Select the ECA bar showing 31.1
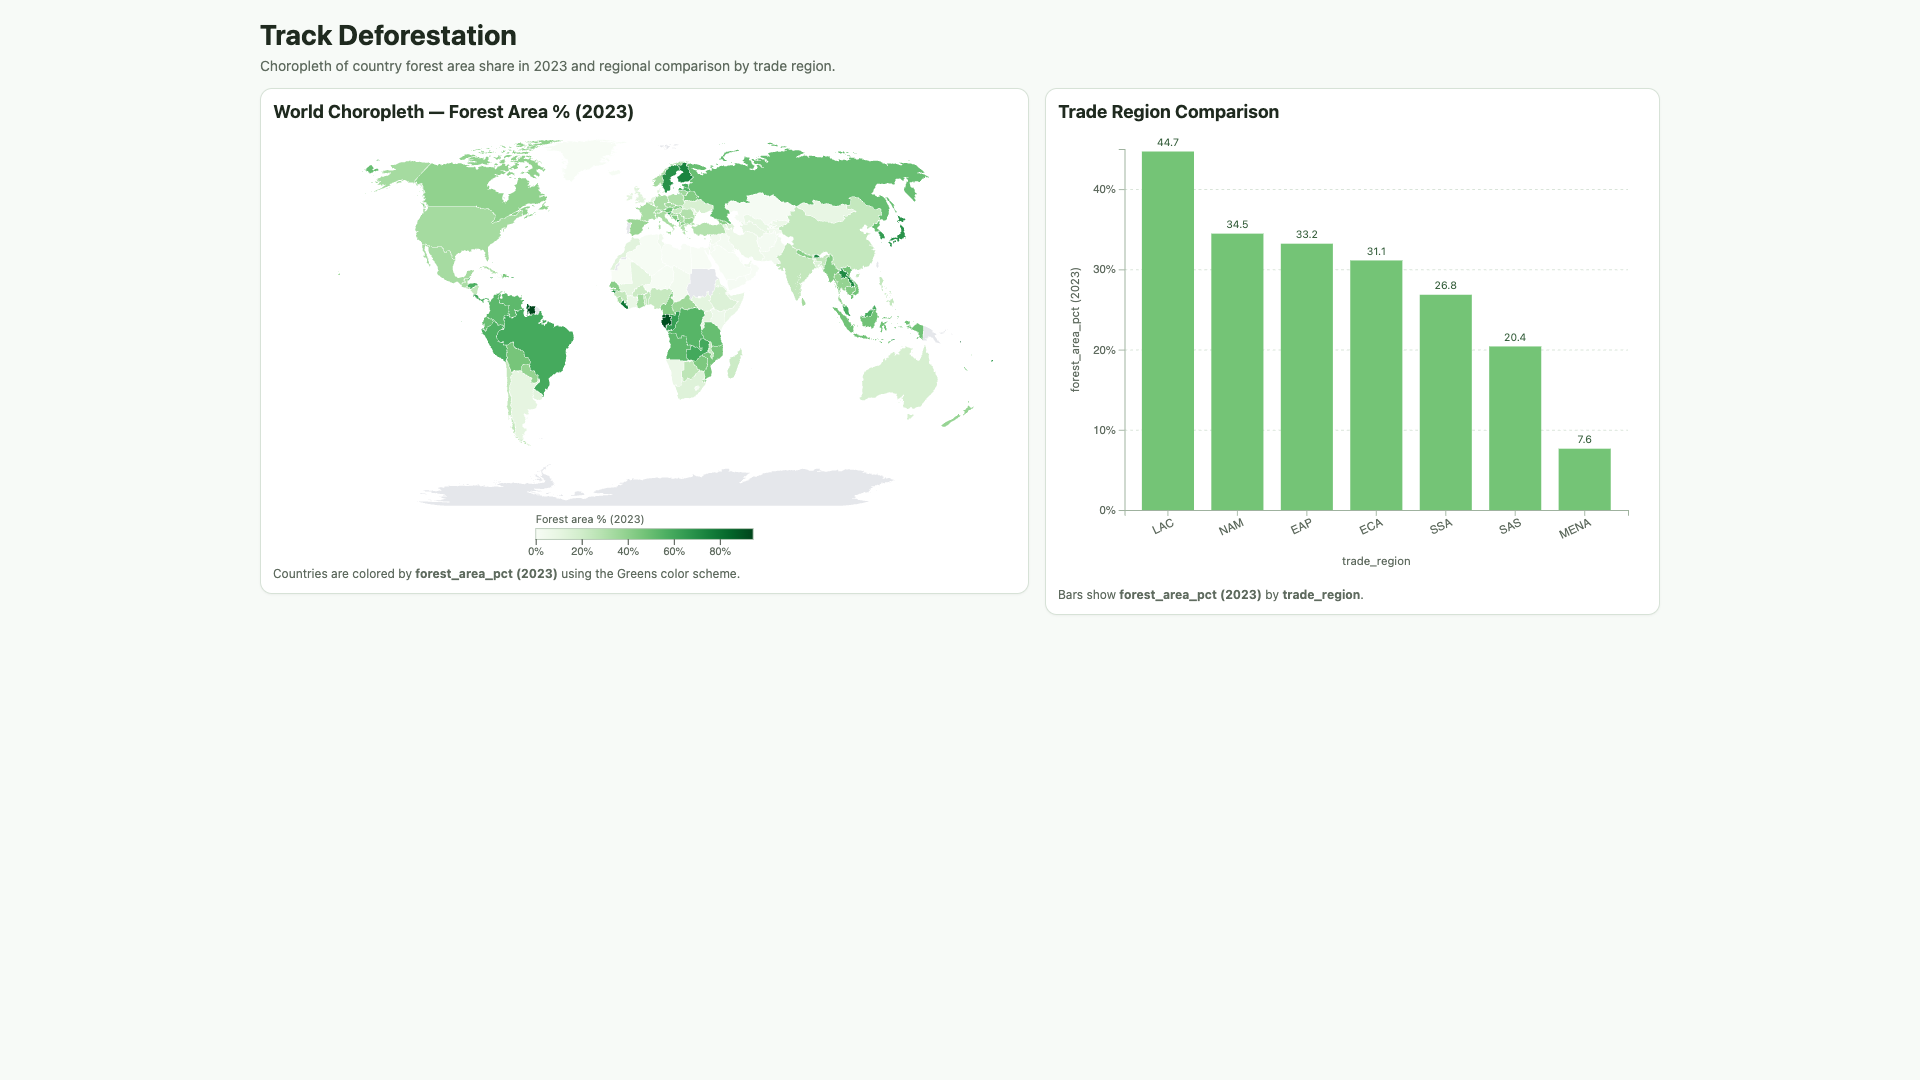Viewport: 1920px width, 1080px height. (x=1376, y=386)
